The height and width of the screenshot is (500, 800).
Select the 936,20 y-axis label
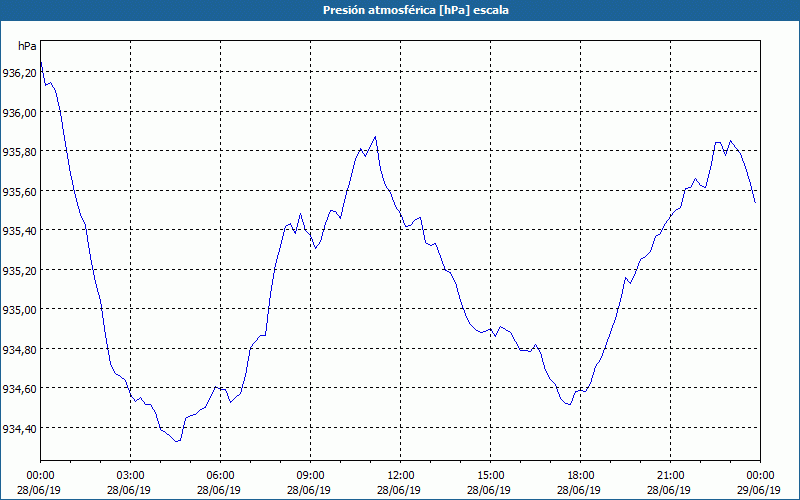[19, 73]
